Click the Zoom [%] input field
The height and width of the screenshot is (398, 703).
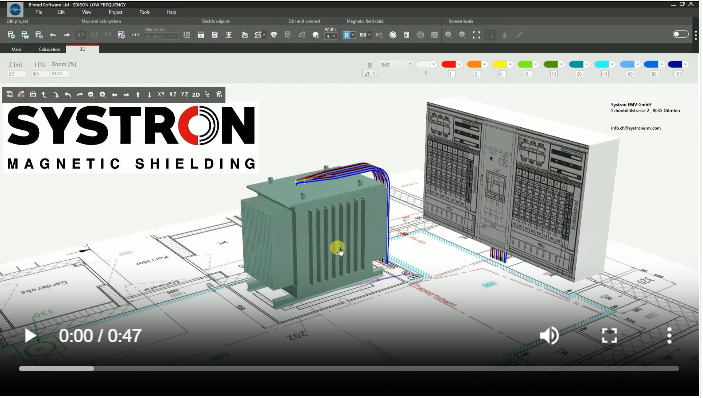tap(60, 74)
